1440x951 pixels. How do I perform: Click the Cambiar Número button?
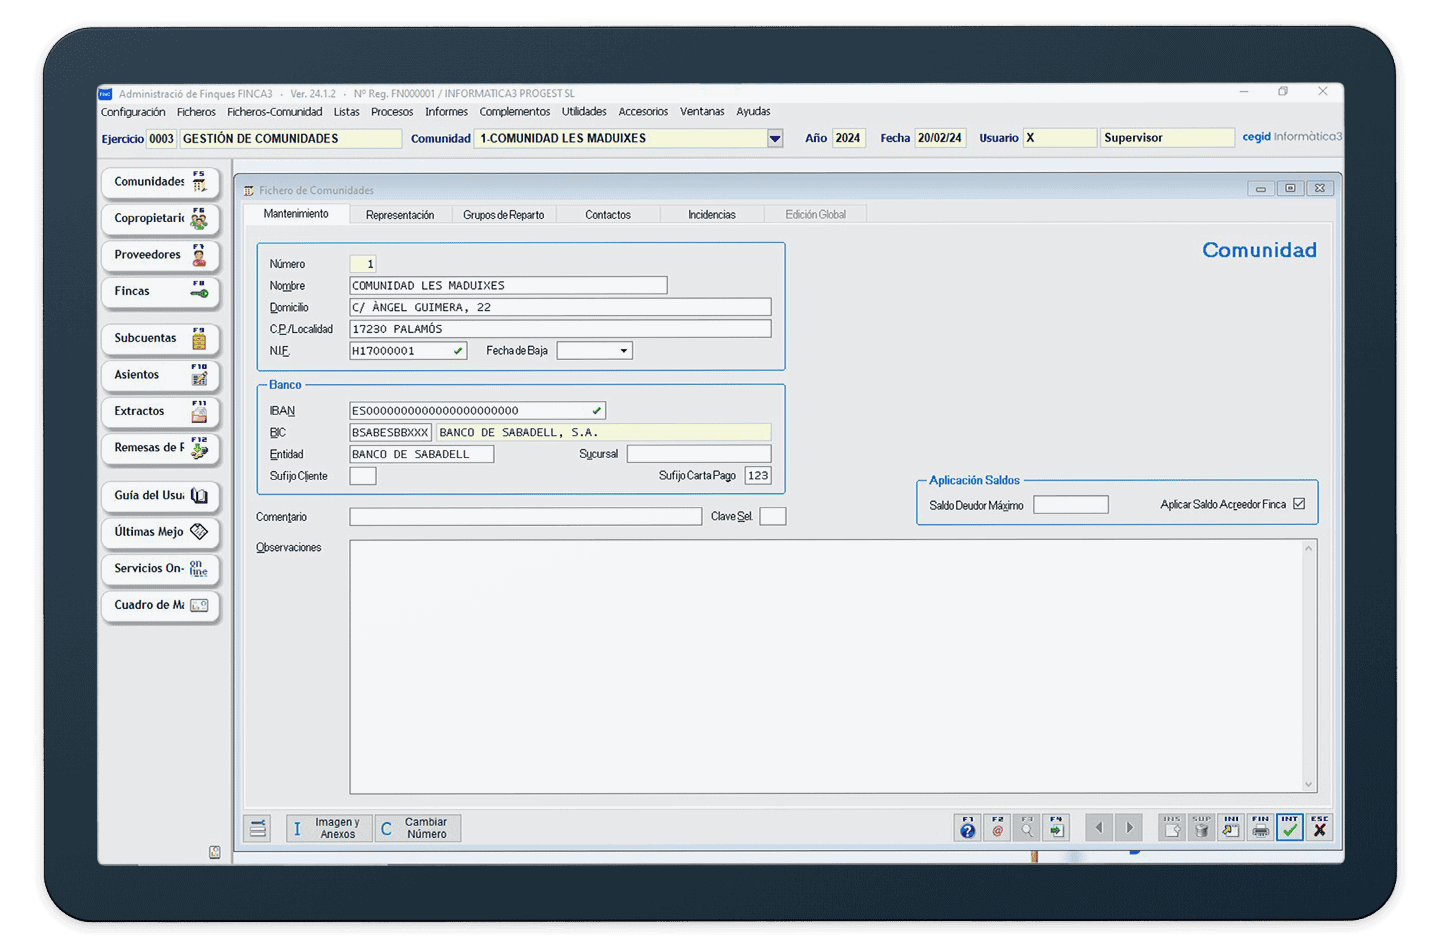[417, 828]
